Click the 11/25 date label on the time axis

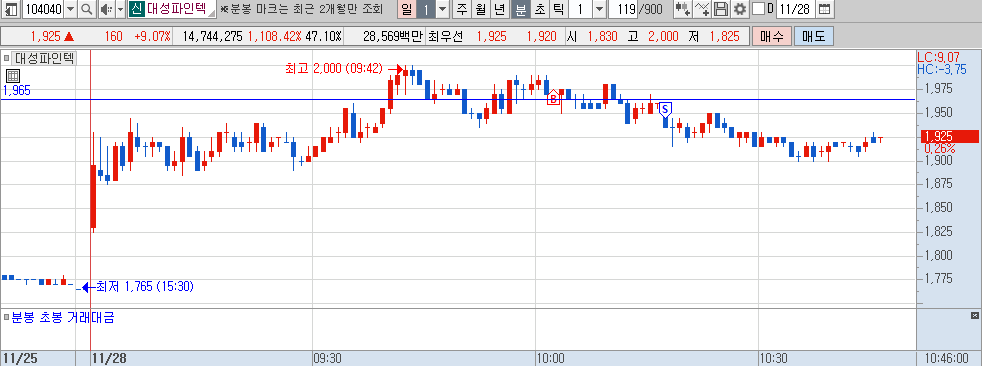point(19,358)
